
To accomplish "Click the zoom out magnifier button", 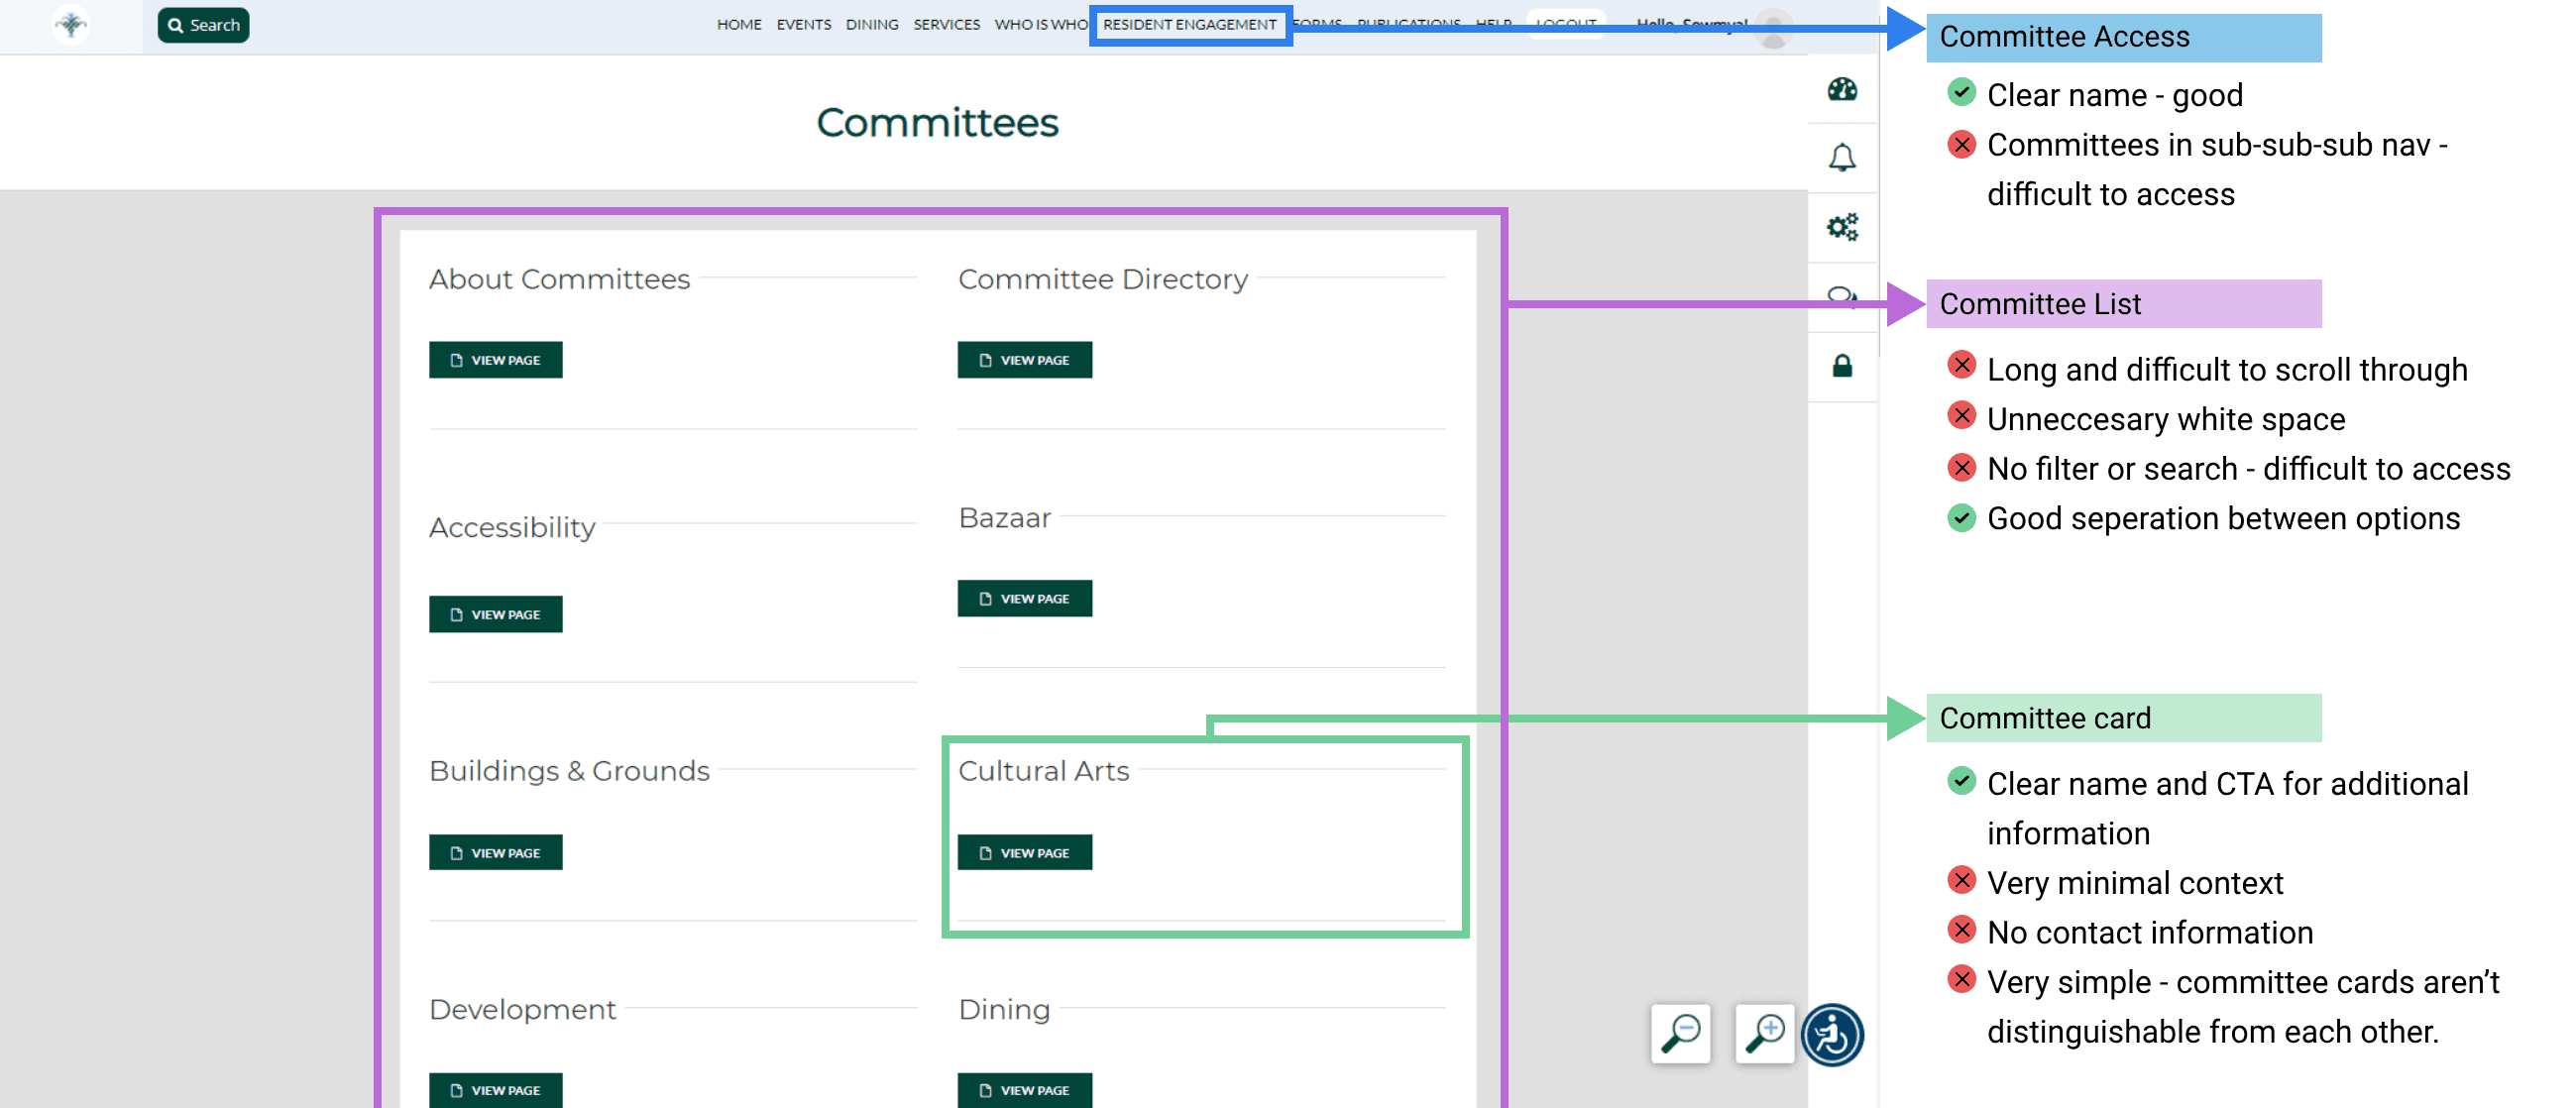I will pyautogui.click(x=1680, y=1033).
